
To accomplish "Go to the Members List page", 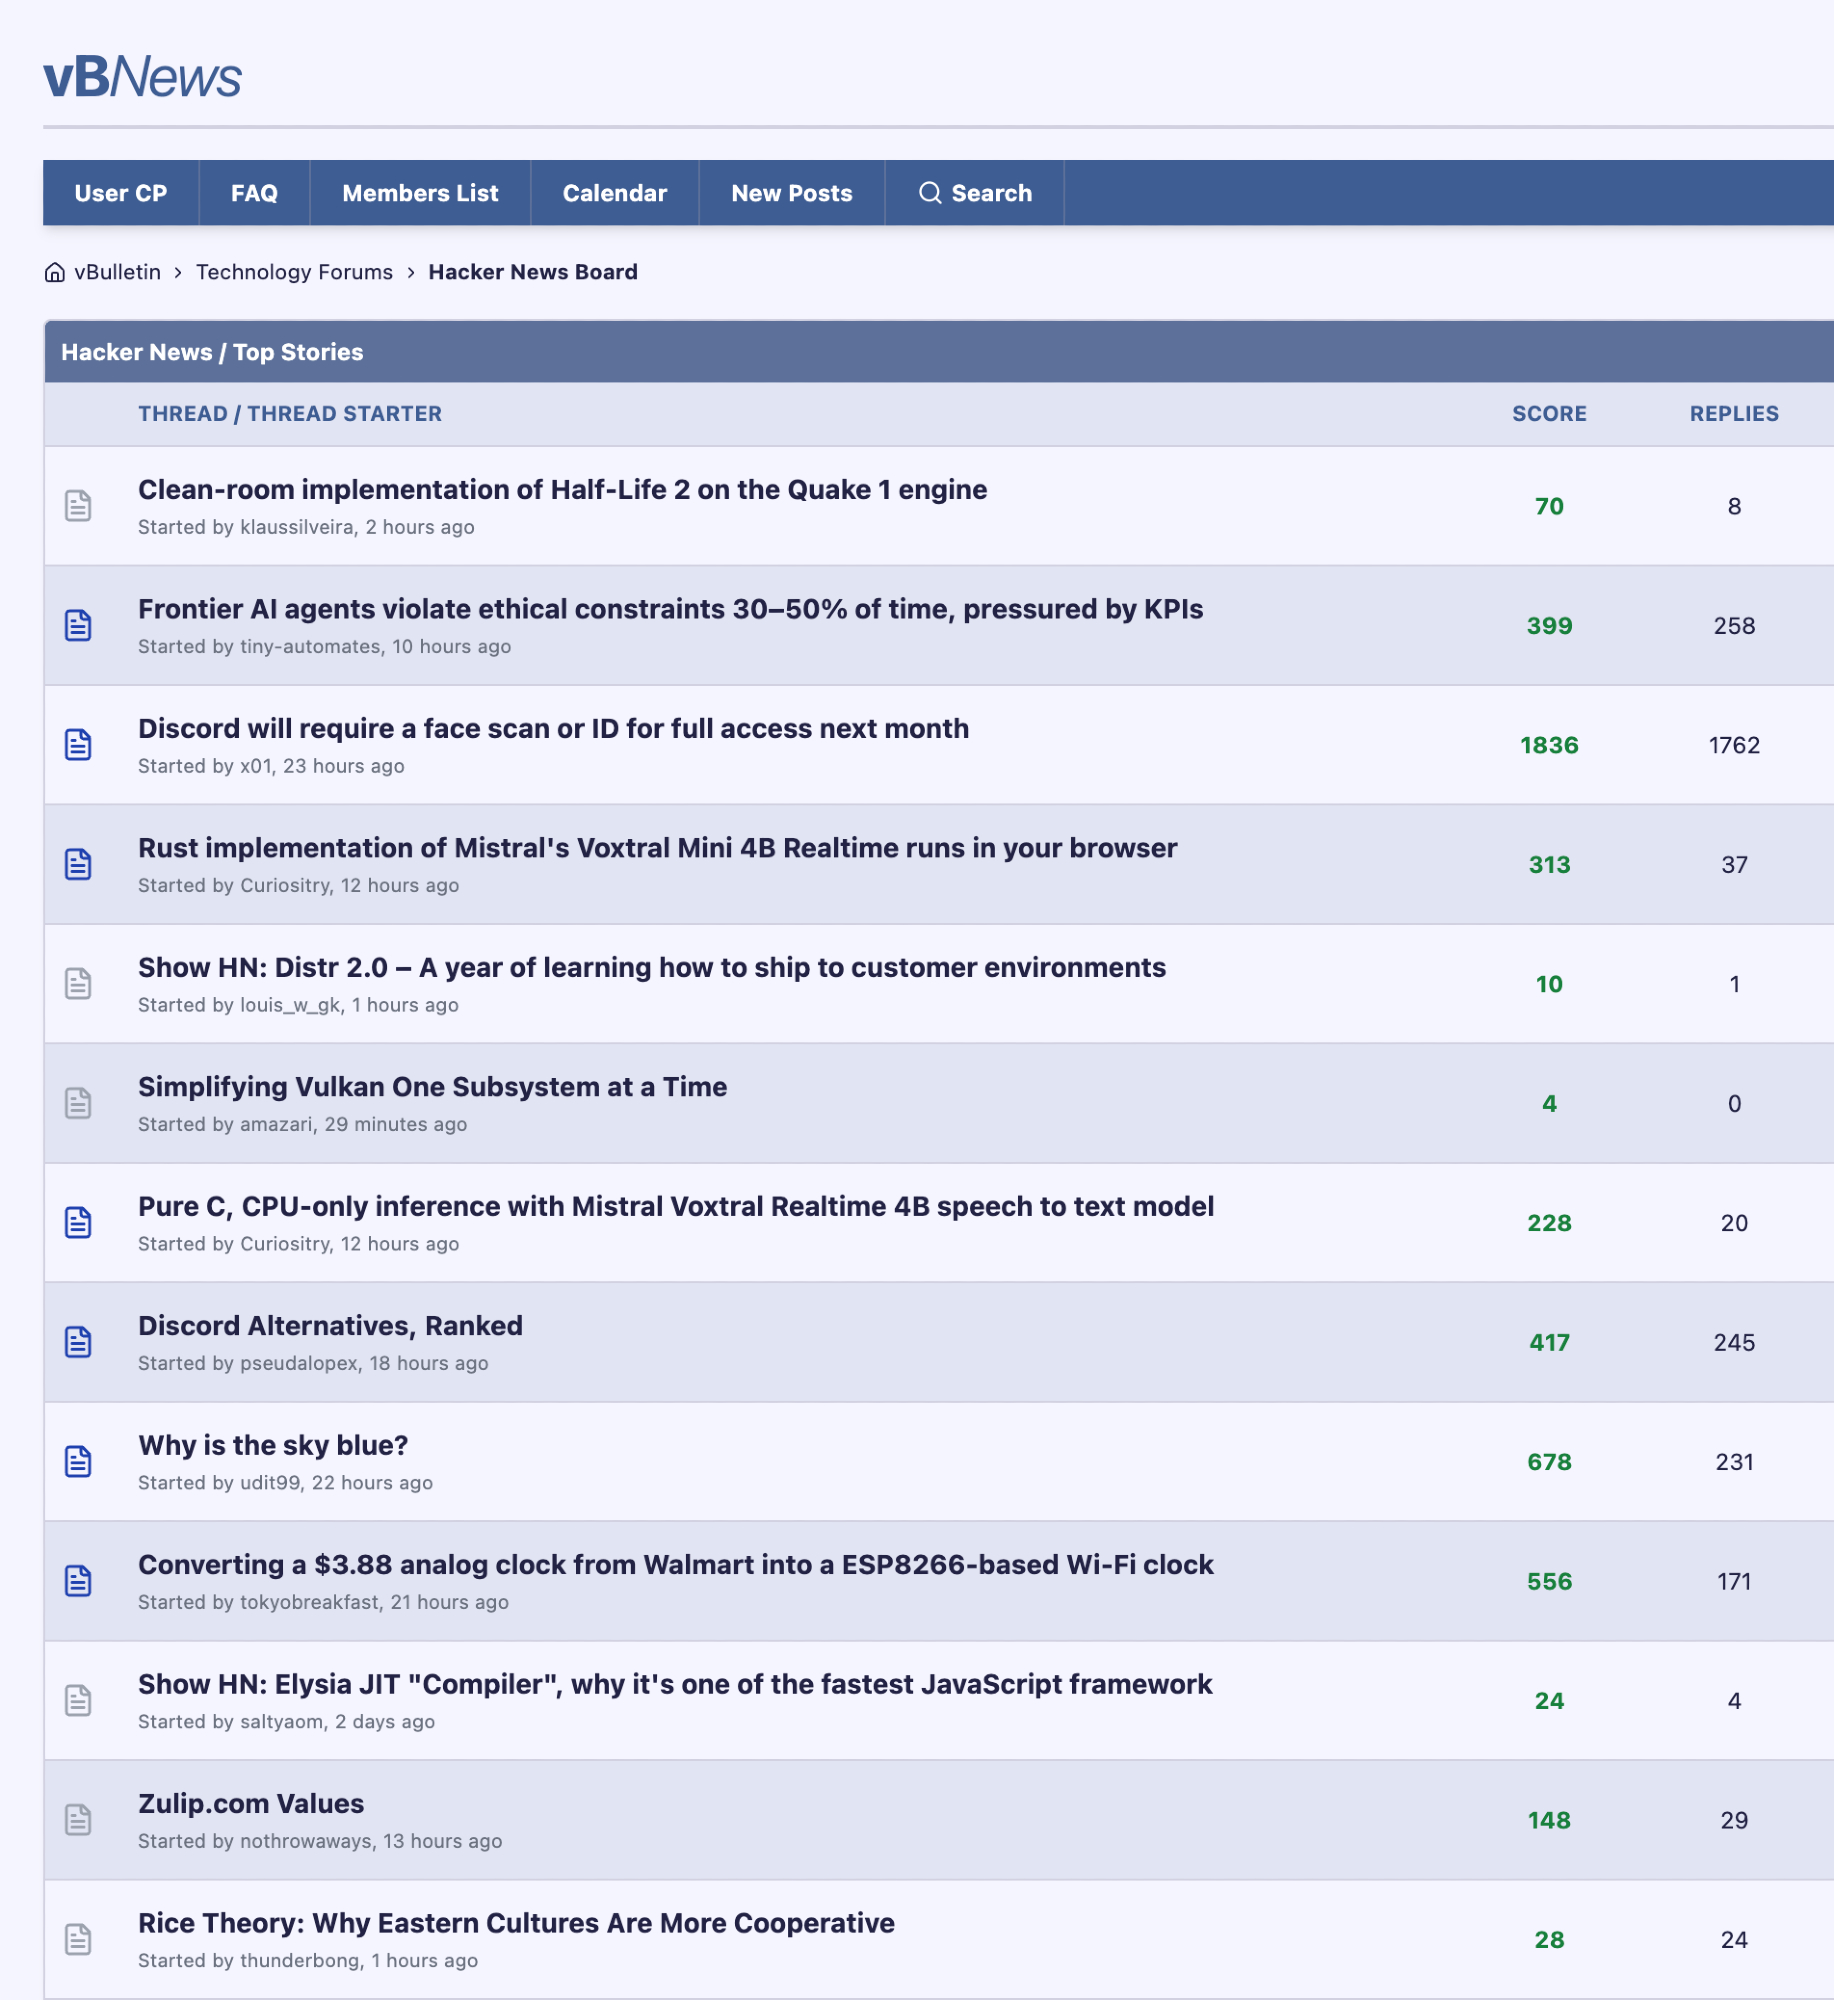I will click(x=420, y=193).
